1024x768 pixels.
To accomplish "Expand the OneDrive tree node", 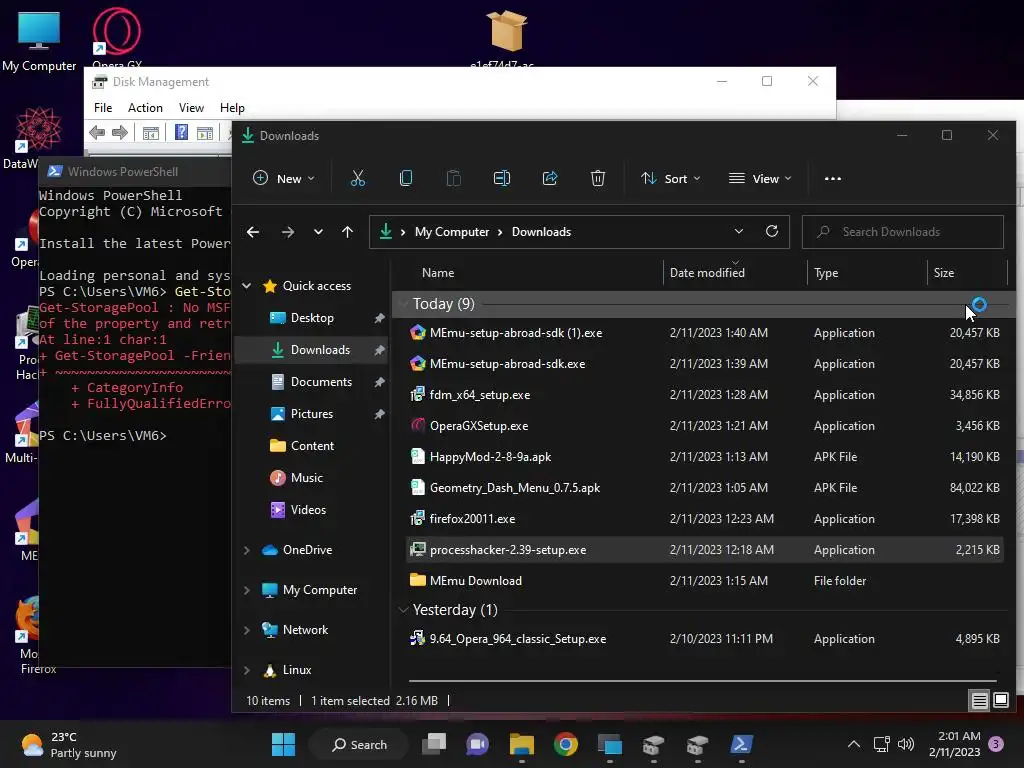I will 247,551.
